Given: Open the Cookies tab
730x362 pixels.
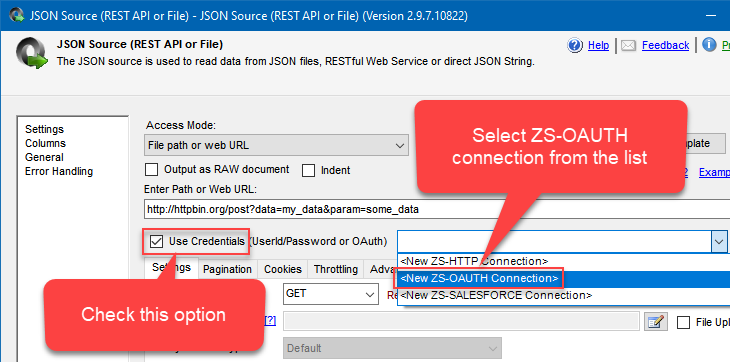Looking at the screenshot, I should pyautogui.click(x=283, y=269).
